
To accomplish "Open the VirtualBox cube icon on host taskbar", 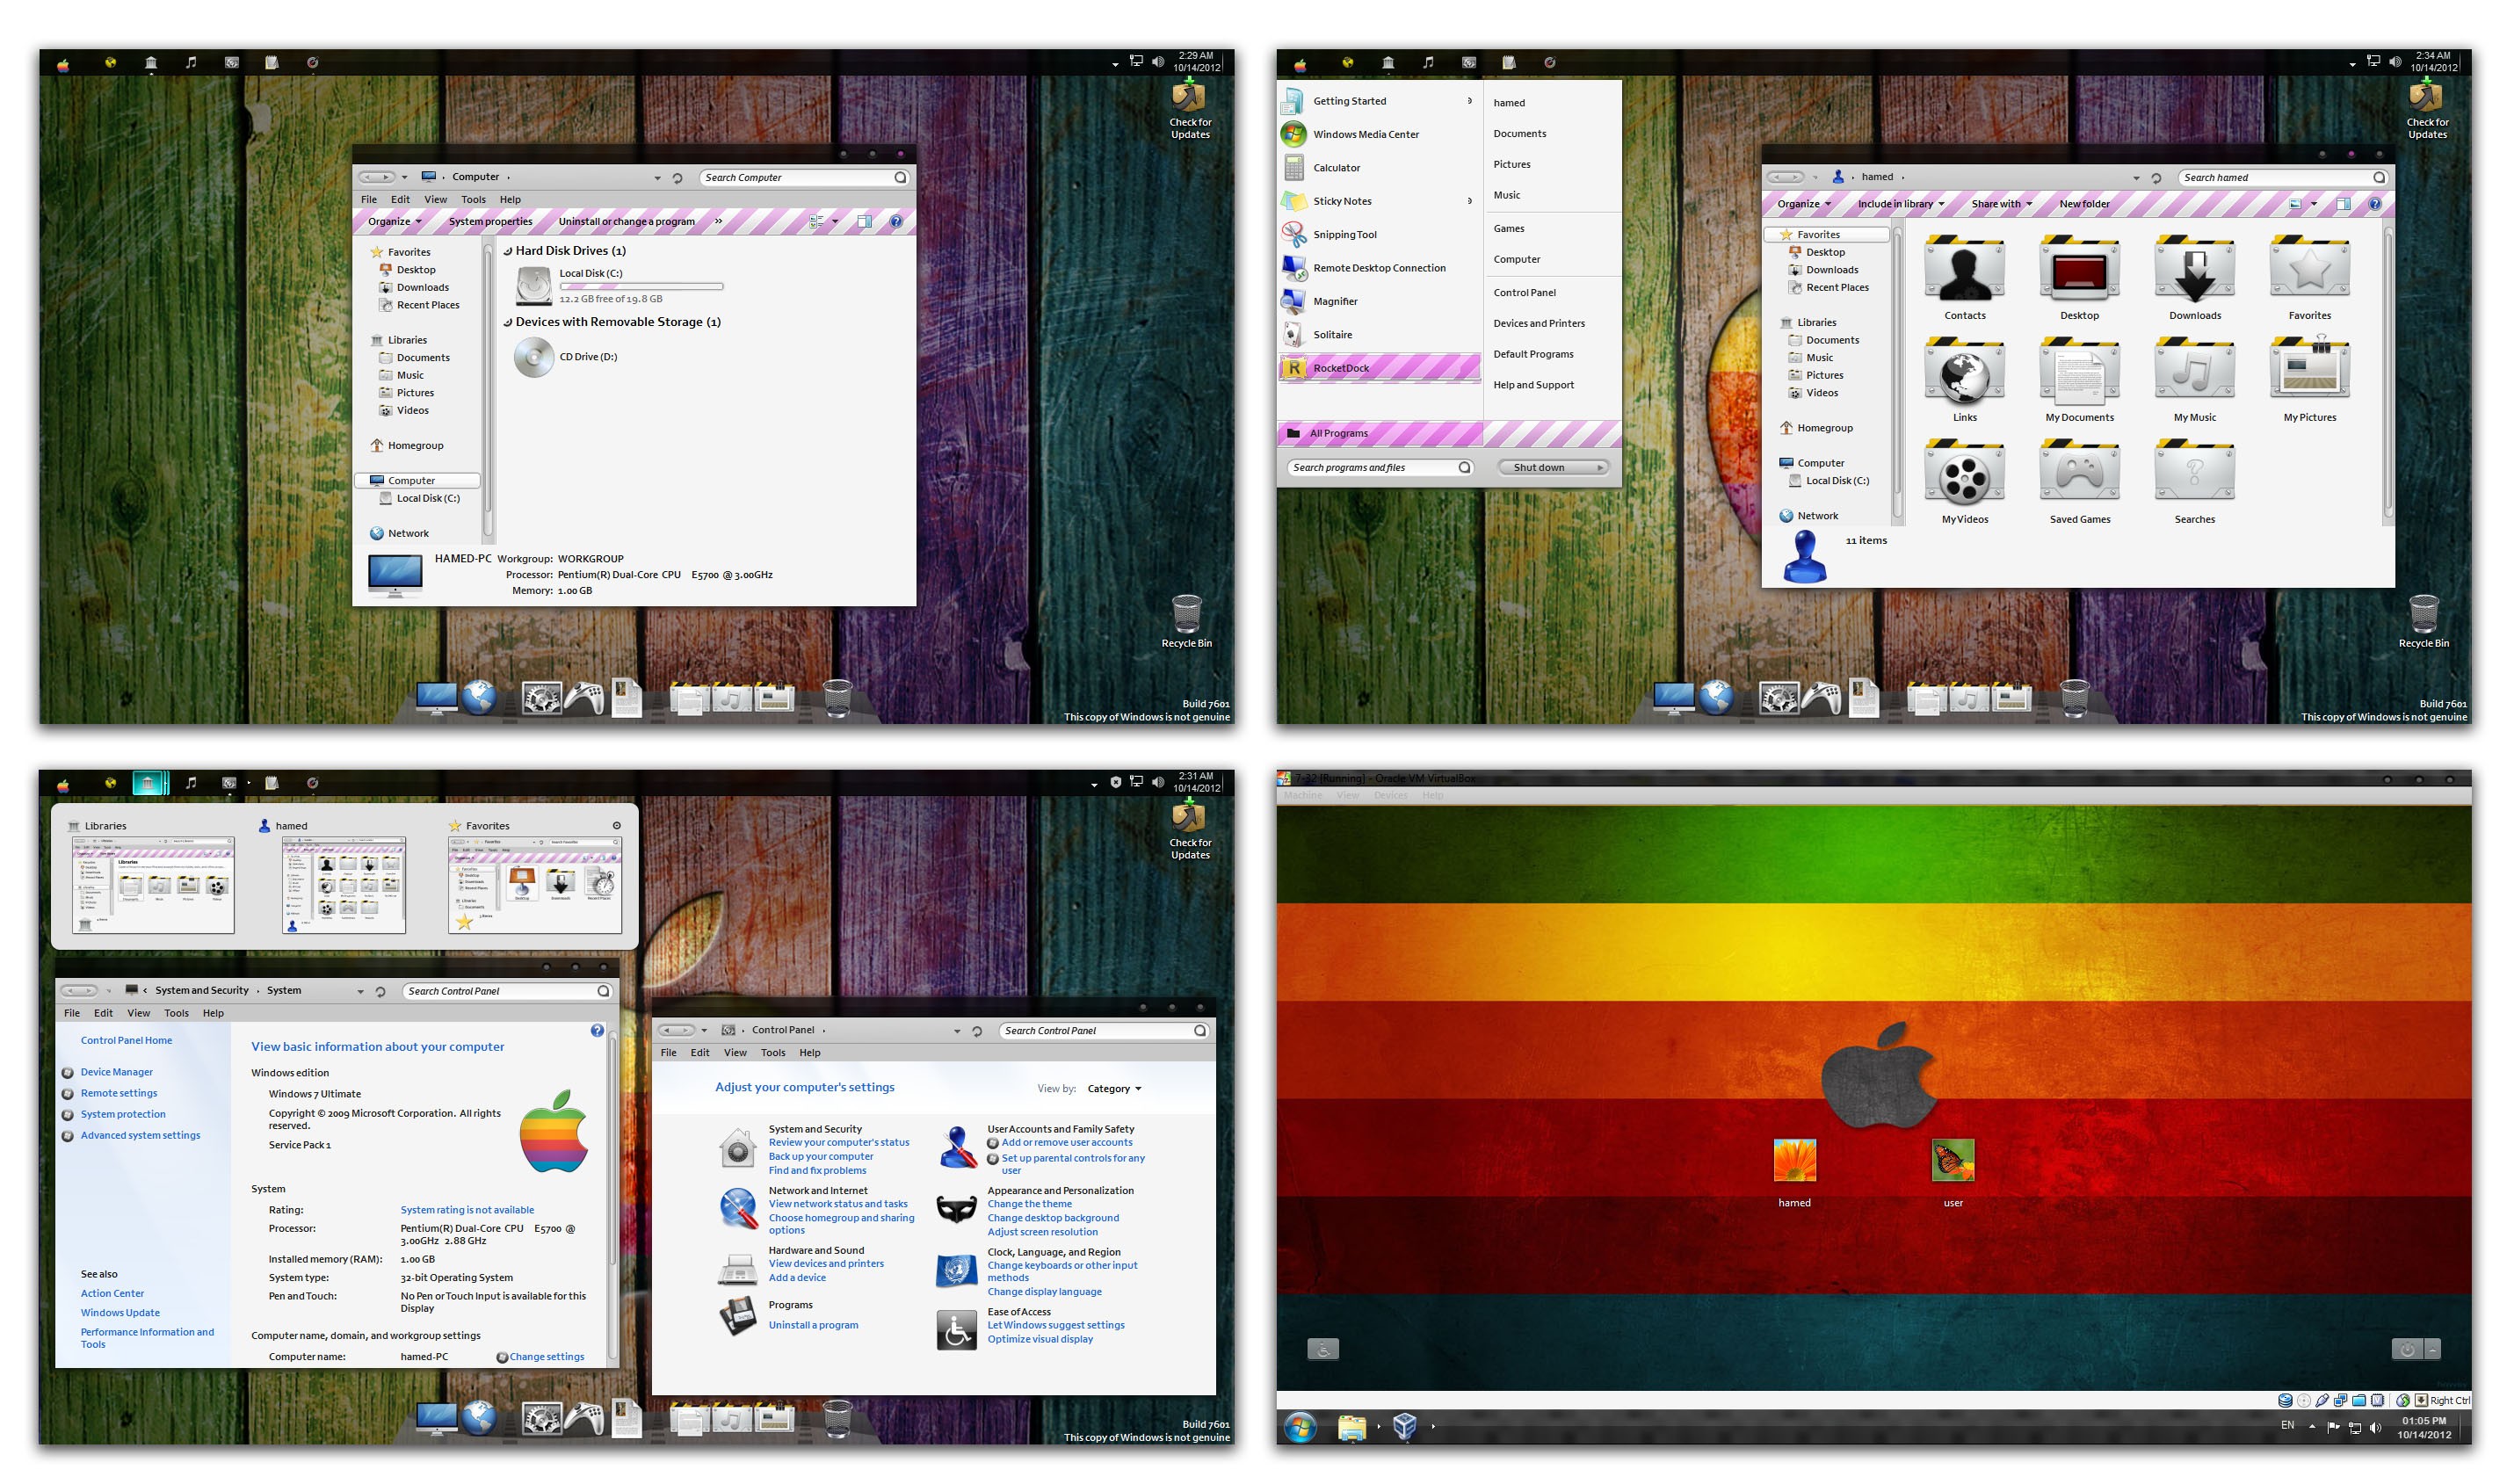I will (1404, 1426).
